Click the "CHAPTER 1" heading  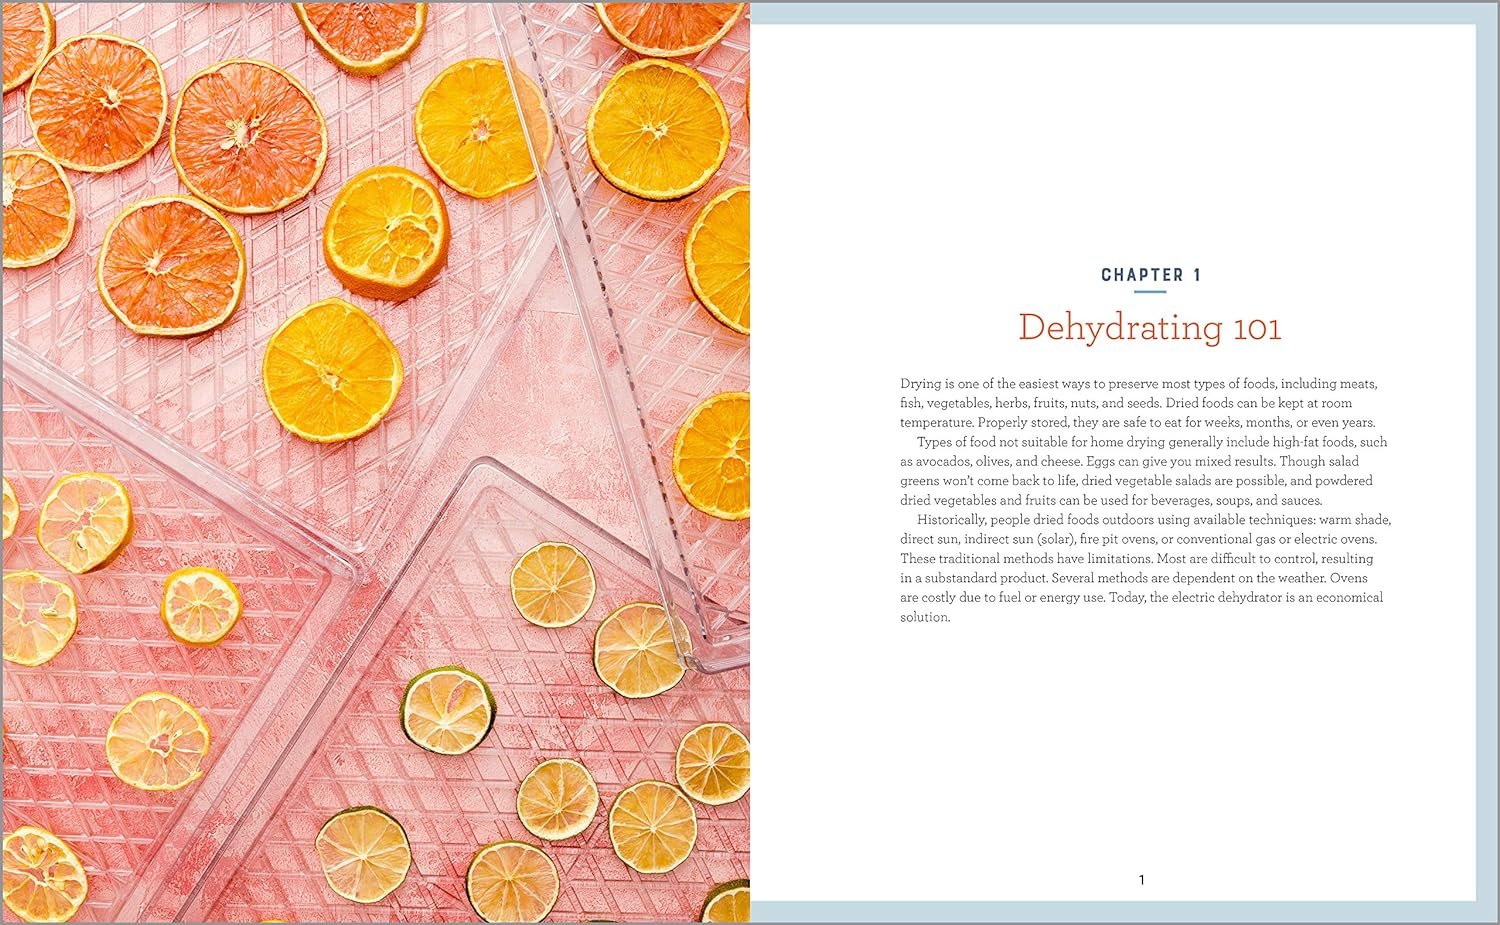[x=1150, y=275]
